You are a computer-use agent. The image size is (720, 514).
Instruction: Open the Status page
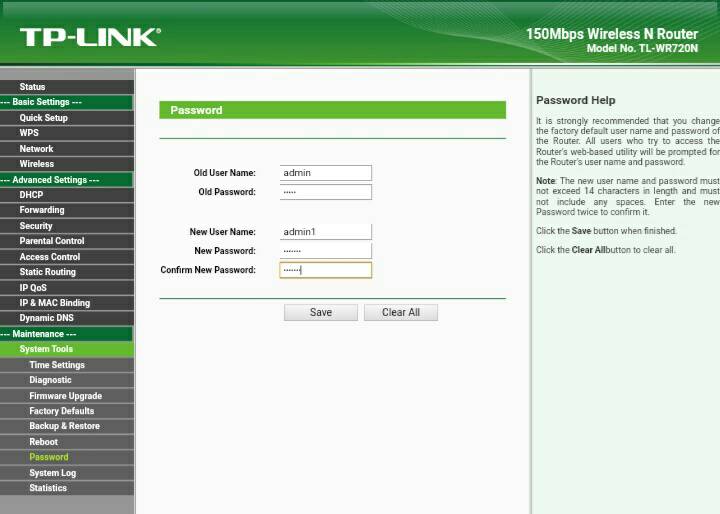tap(67, 86)
